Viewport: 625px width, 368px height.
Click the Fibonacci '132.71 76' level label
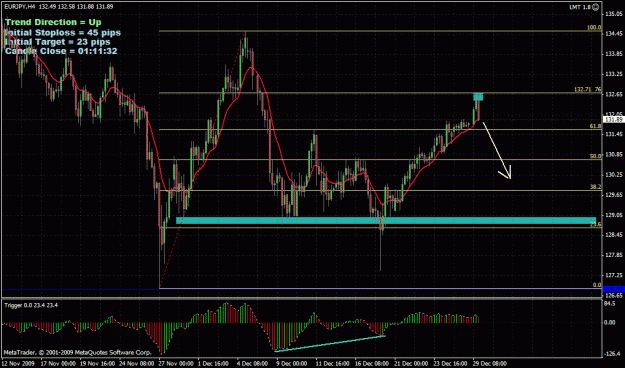point(588,89)
